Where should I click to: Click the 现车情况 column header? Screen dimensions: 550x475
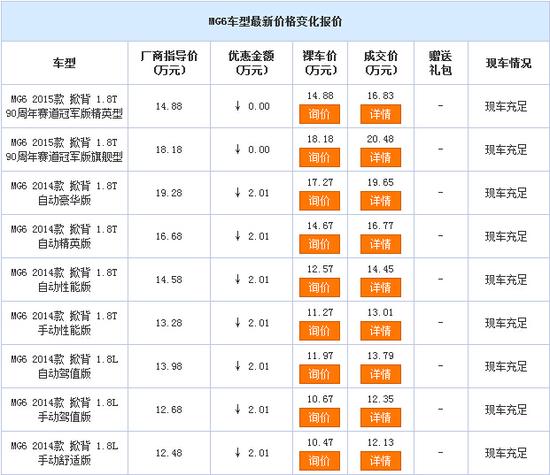(x=509, y=63)
